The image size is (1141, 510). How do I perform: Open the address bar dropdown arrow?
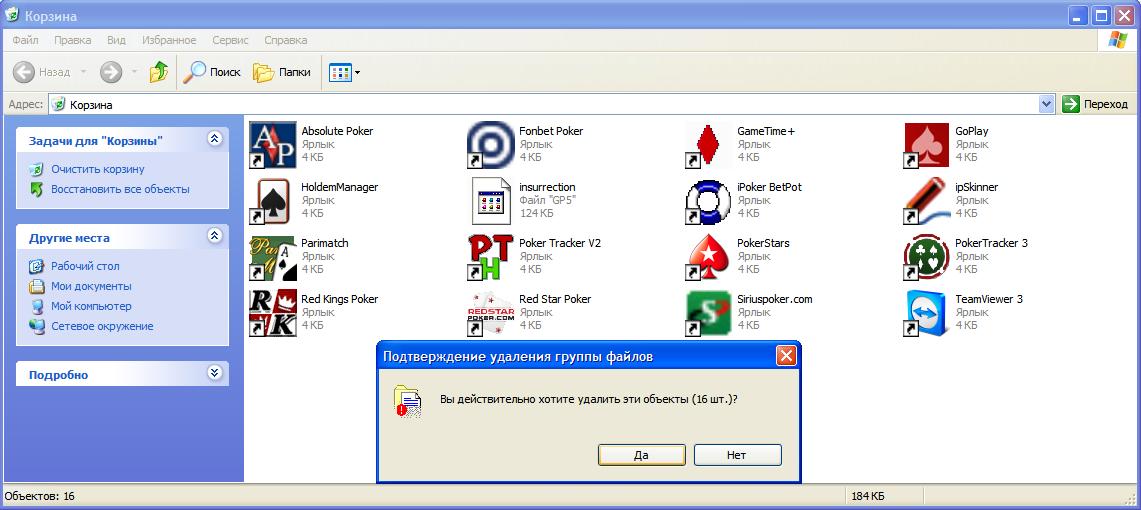1046,104
